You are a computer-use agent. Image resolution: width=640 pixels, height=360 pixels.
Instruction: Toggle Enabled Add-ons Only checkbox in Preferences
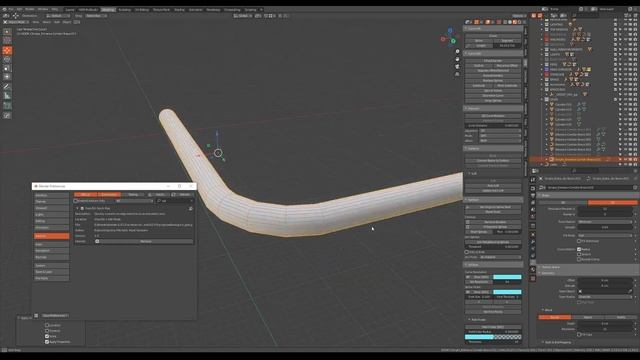76,201
